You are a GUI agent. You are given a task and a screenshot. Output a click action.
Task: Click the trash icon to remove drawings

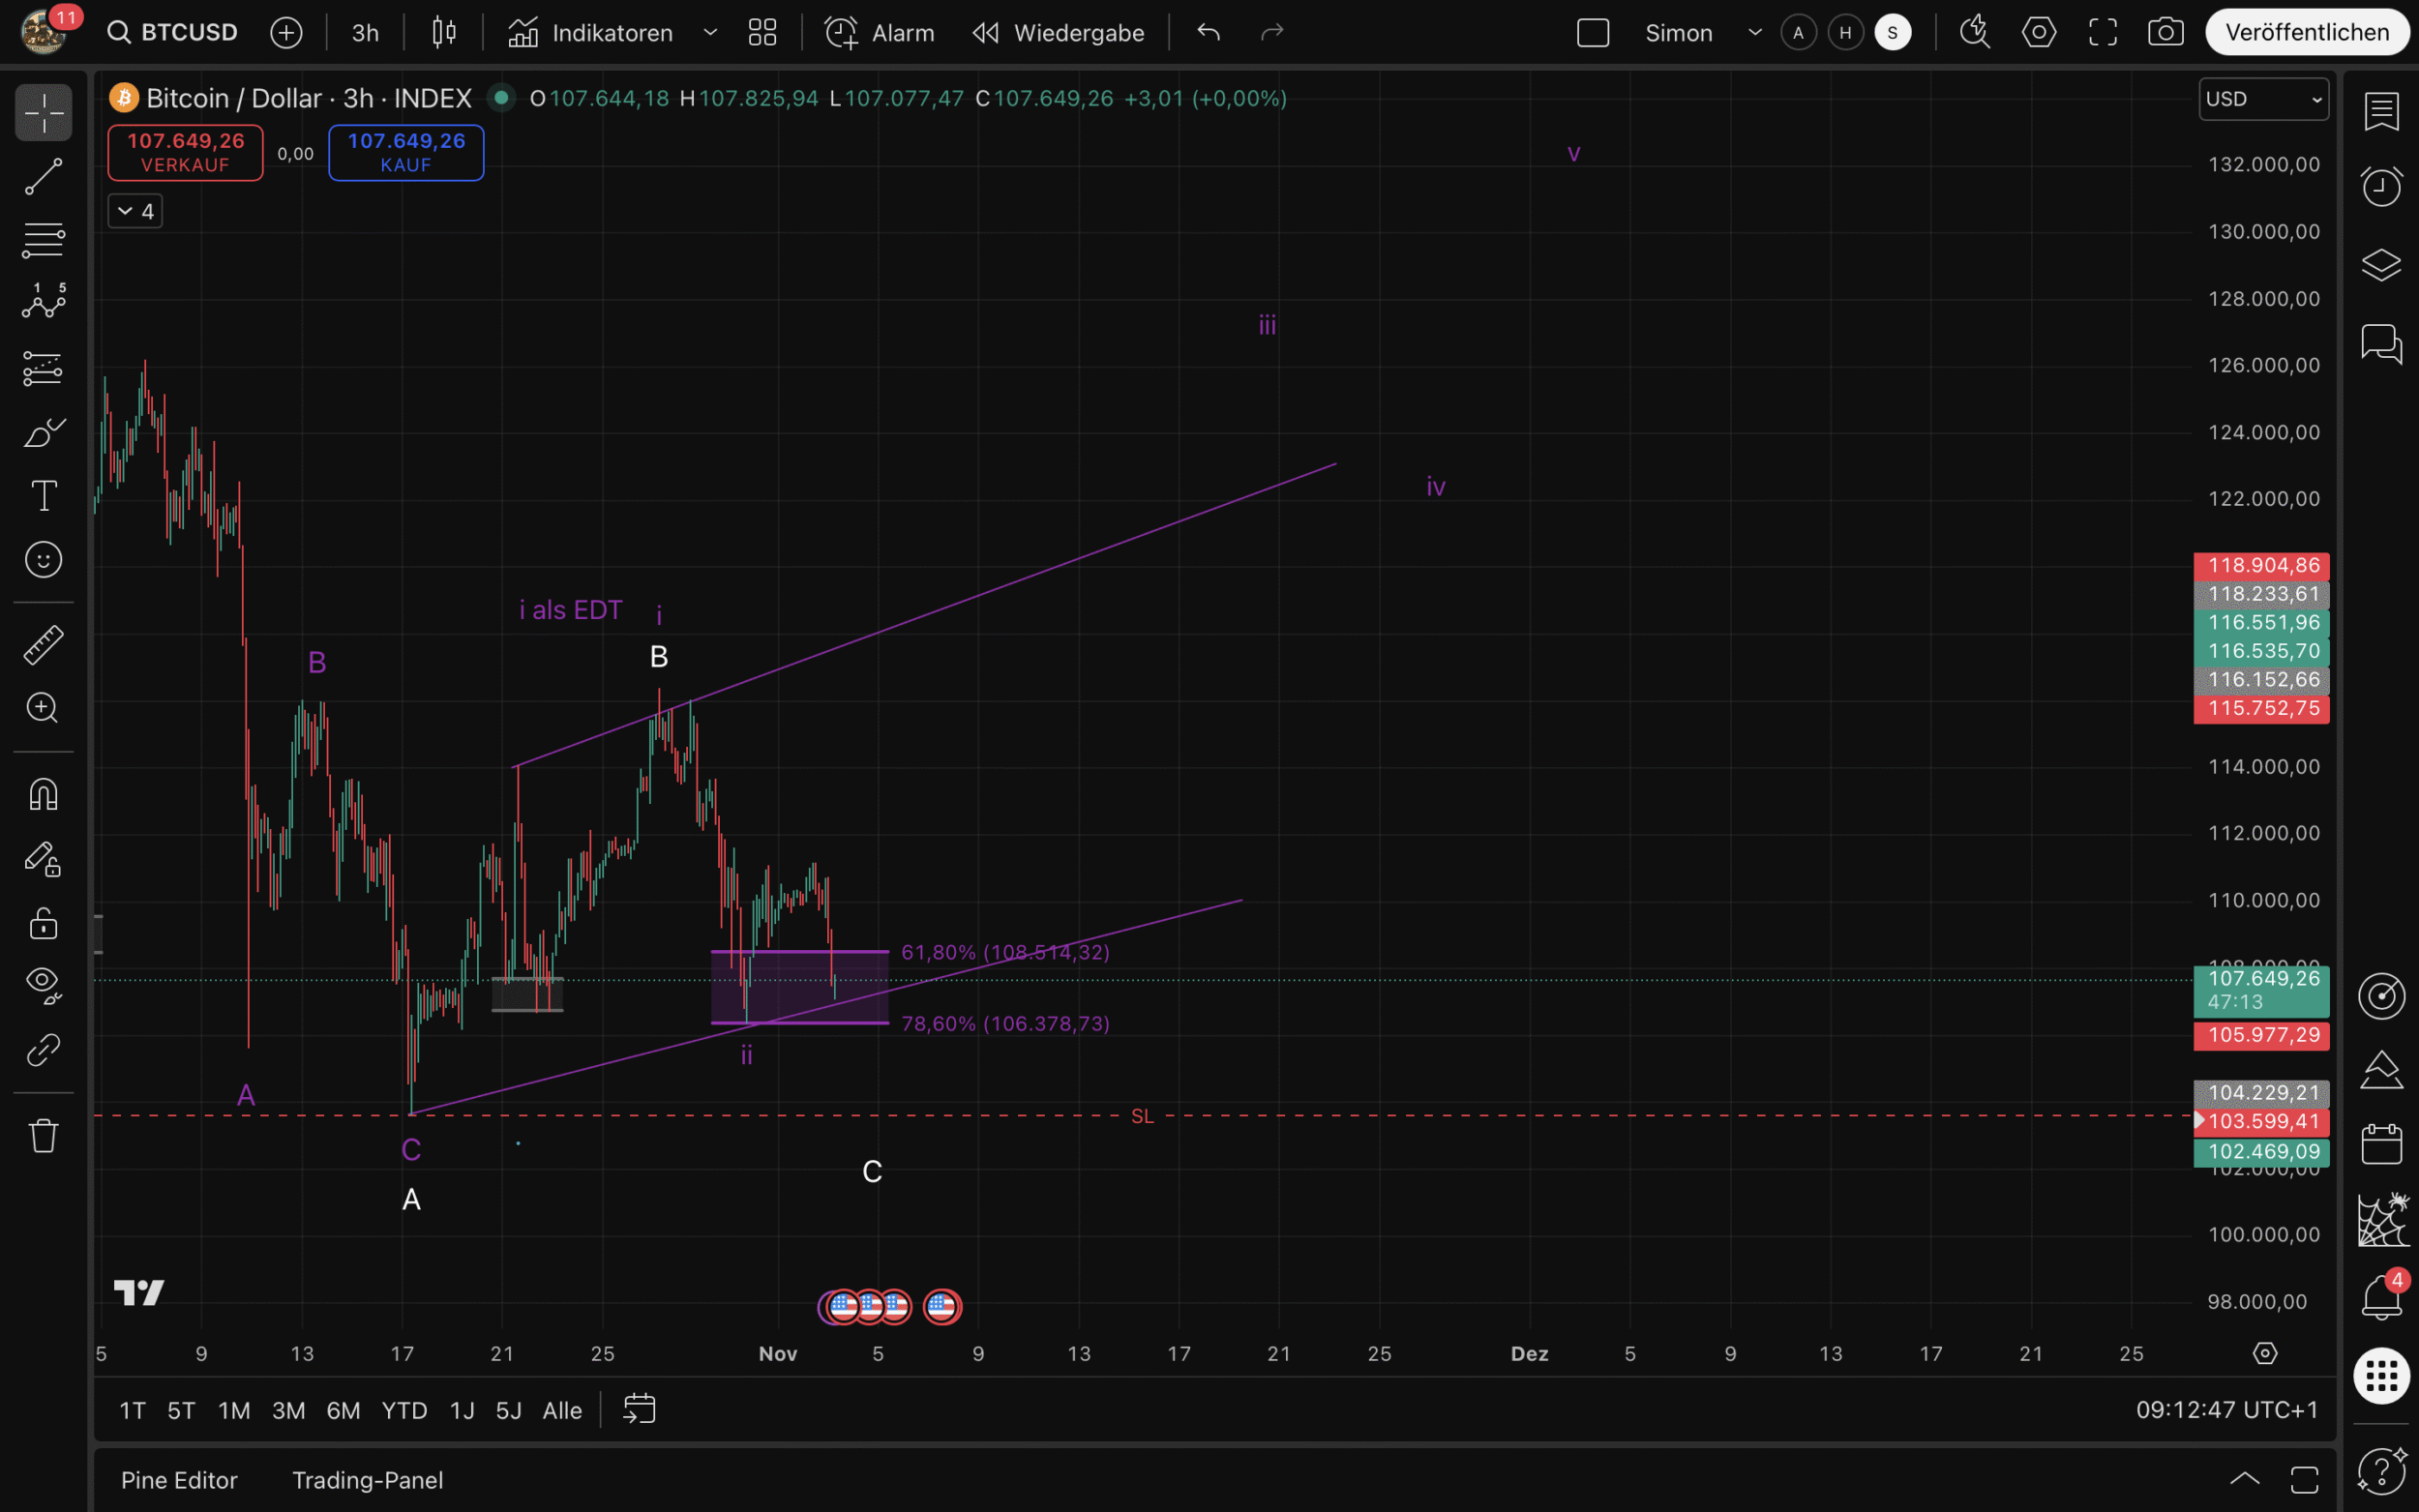43,1136
